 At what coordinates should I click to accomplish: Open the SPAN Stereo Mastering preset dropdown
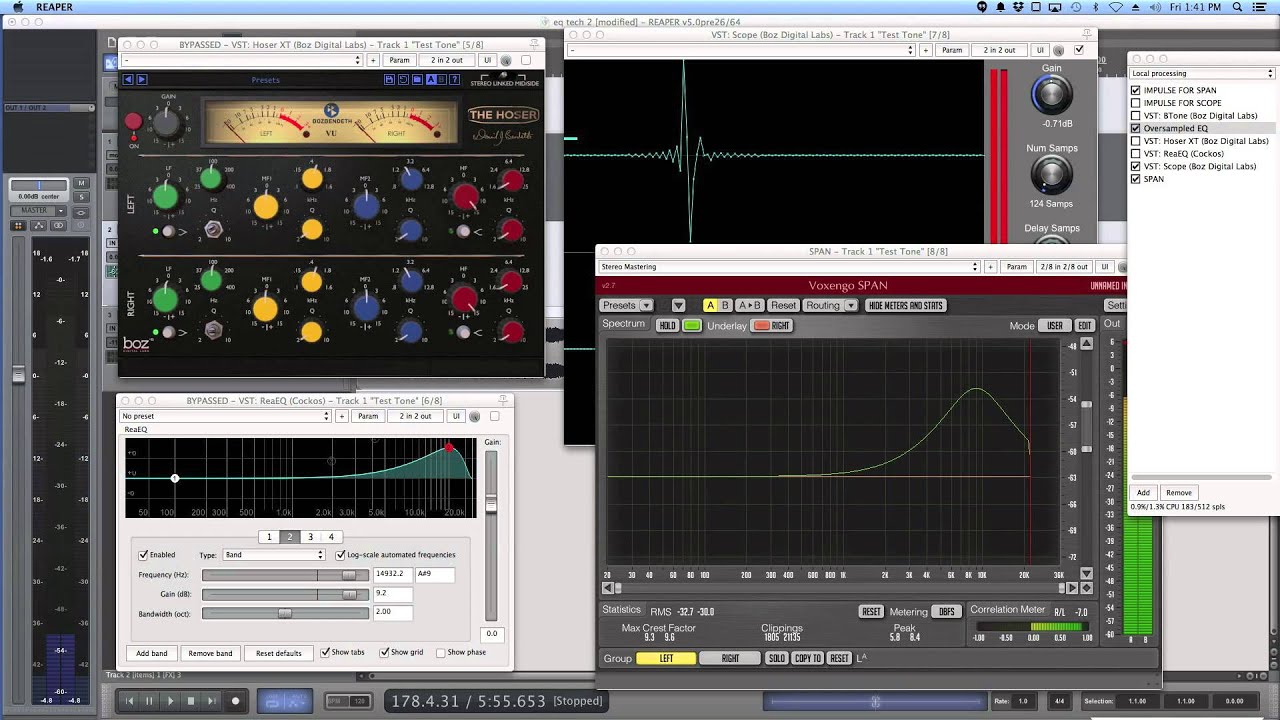coord(789,267)
